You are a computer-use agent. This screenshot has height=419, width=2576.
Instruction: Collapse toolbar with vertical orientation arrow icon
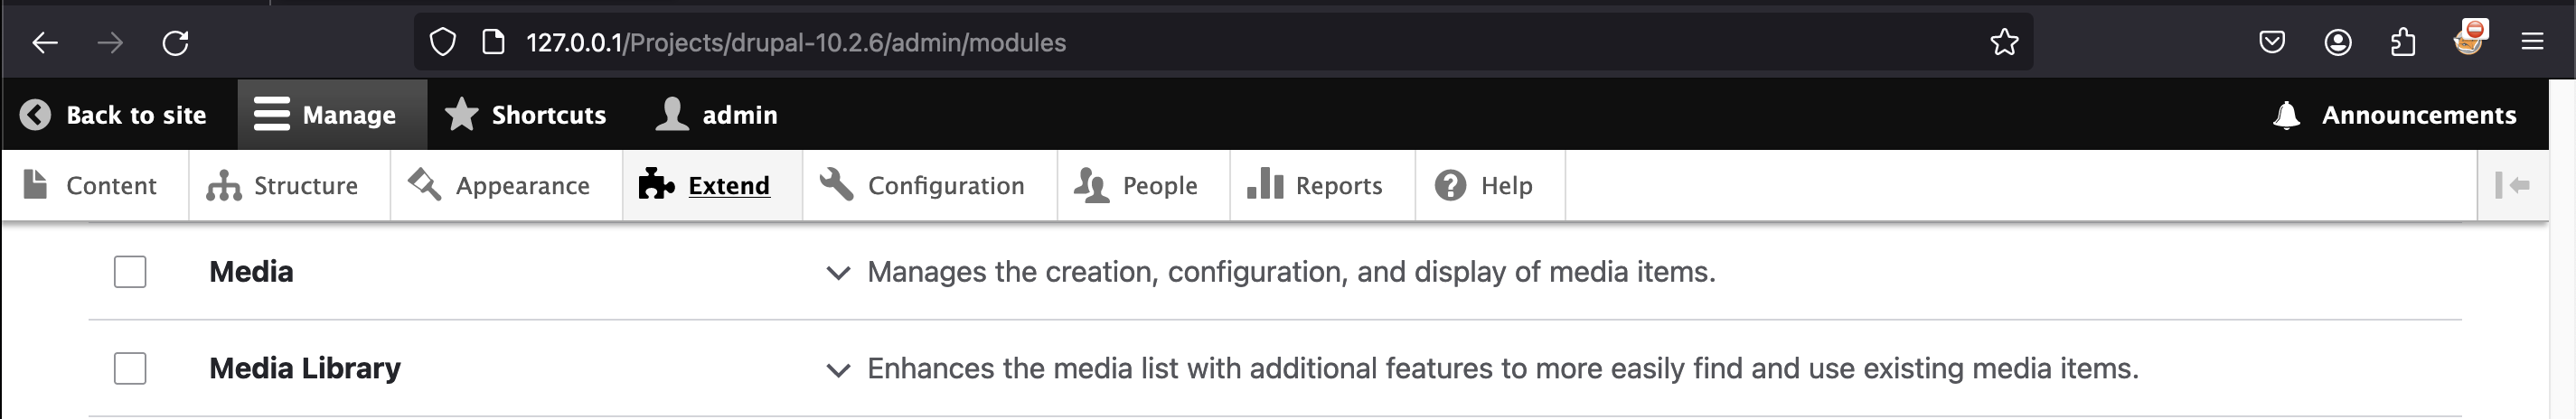(x=2512, y=185)
